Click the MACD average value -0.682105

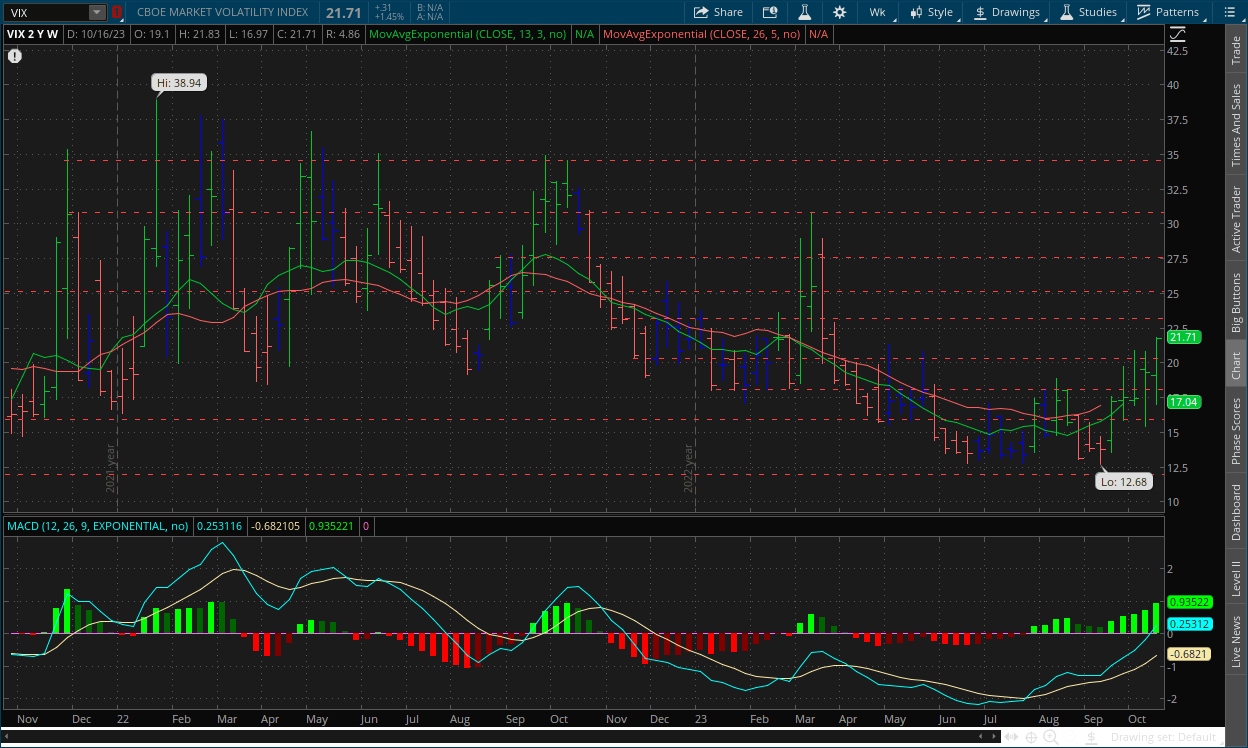click(276, 525)
